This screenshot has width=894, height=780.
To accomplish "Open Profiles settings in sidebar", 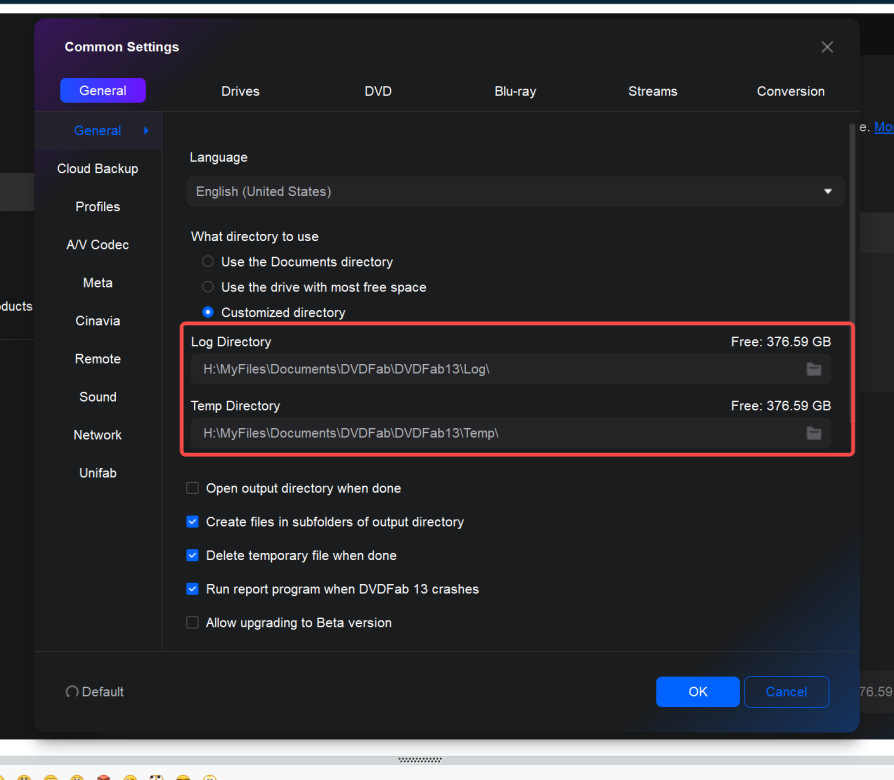I will pyautogui.click(x=97, y=206).
